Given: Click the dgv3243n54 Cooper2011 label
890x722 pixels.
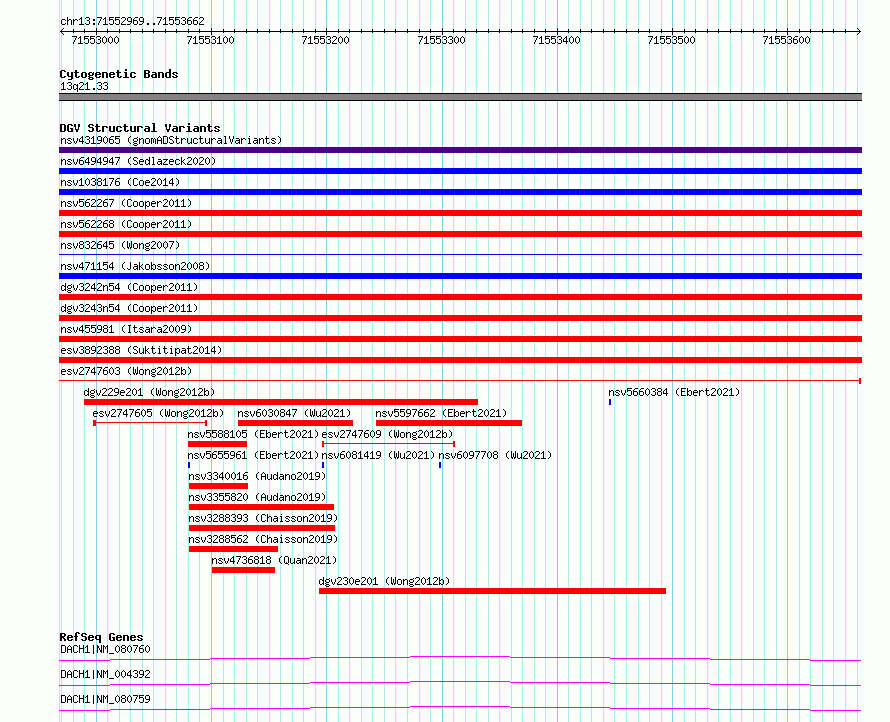Looking at the screenshot, I should click(x=129, y=308).
